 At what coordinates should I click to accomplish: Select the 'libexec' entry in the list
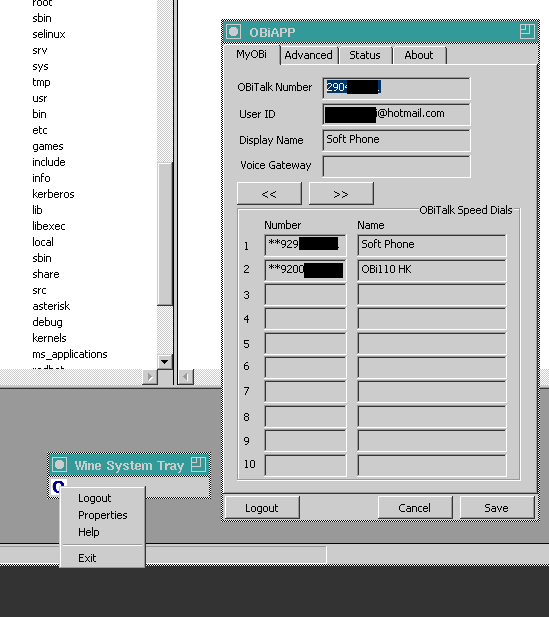click(x=49, y=226)
